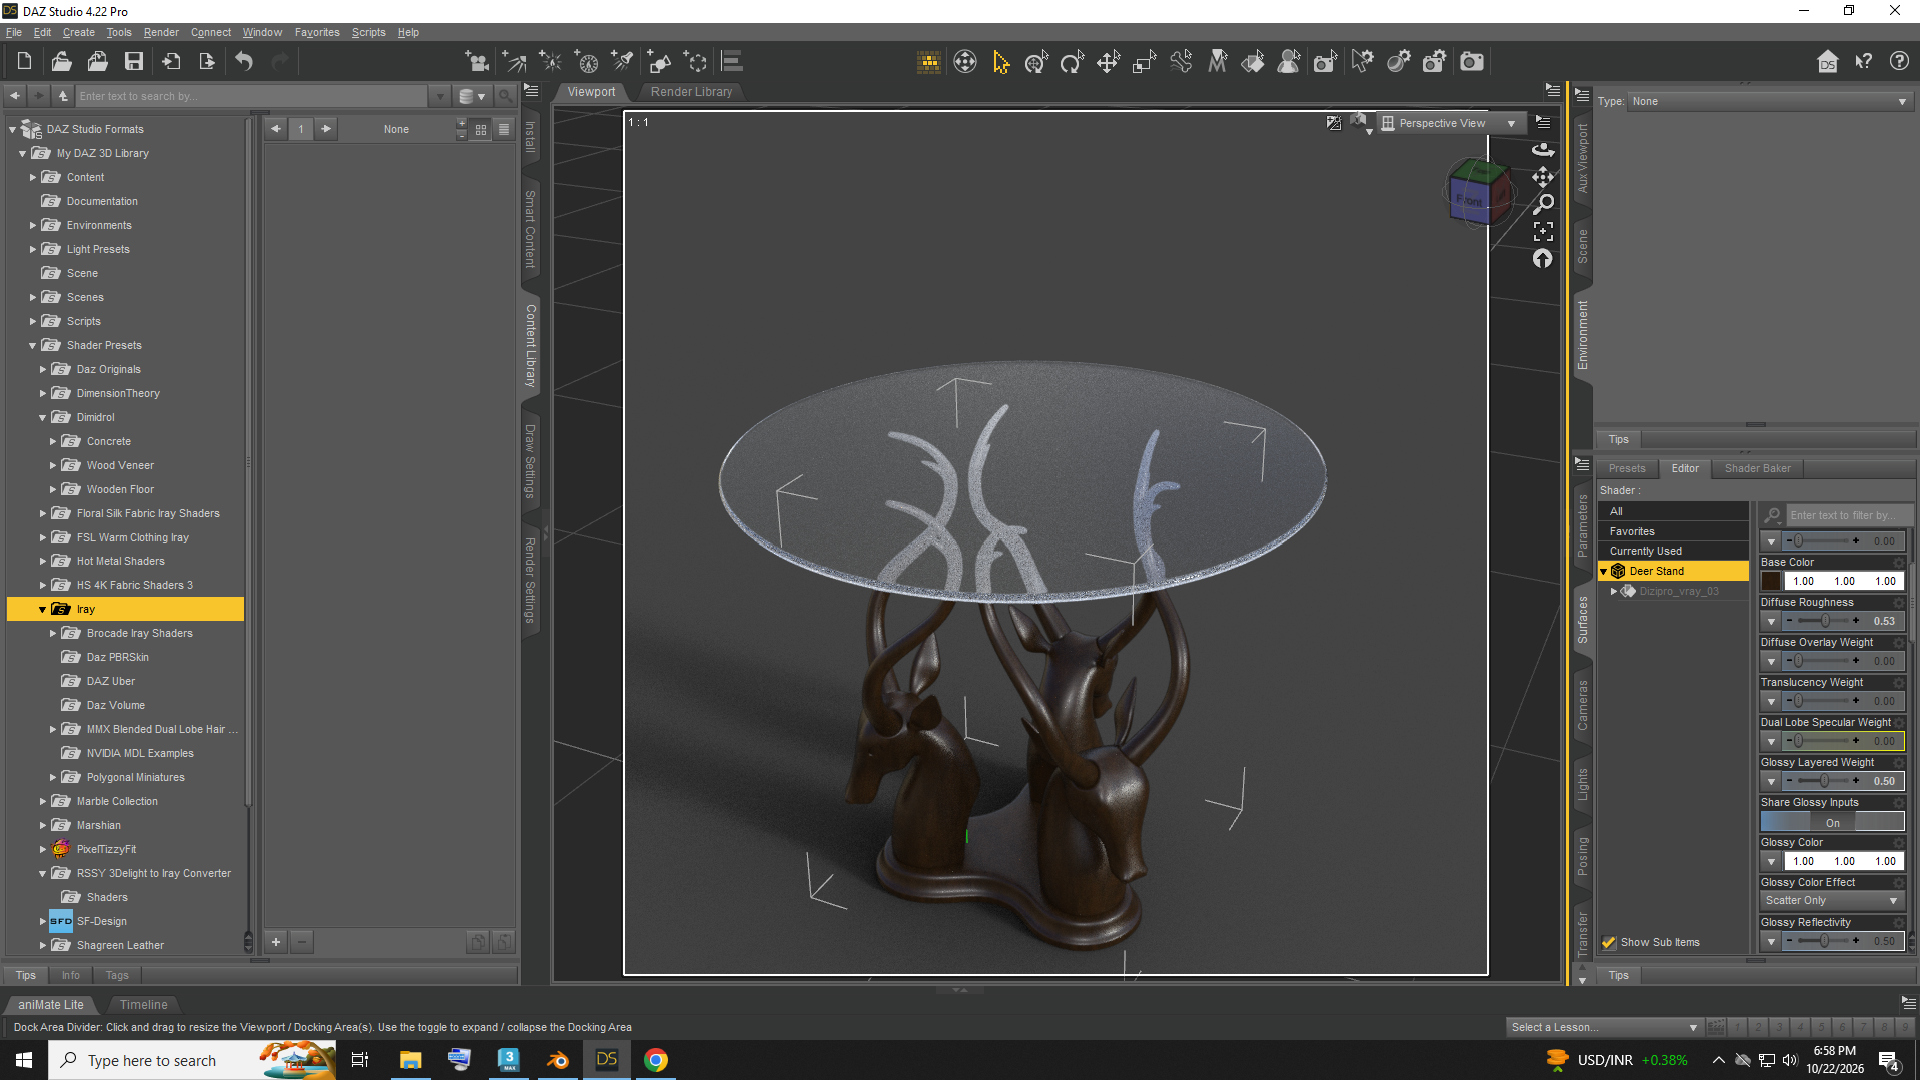Expand the Brocade Iray Shaders folder
The image size is (1920, 1080).
point(53,633)
